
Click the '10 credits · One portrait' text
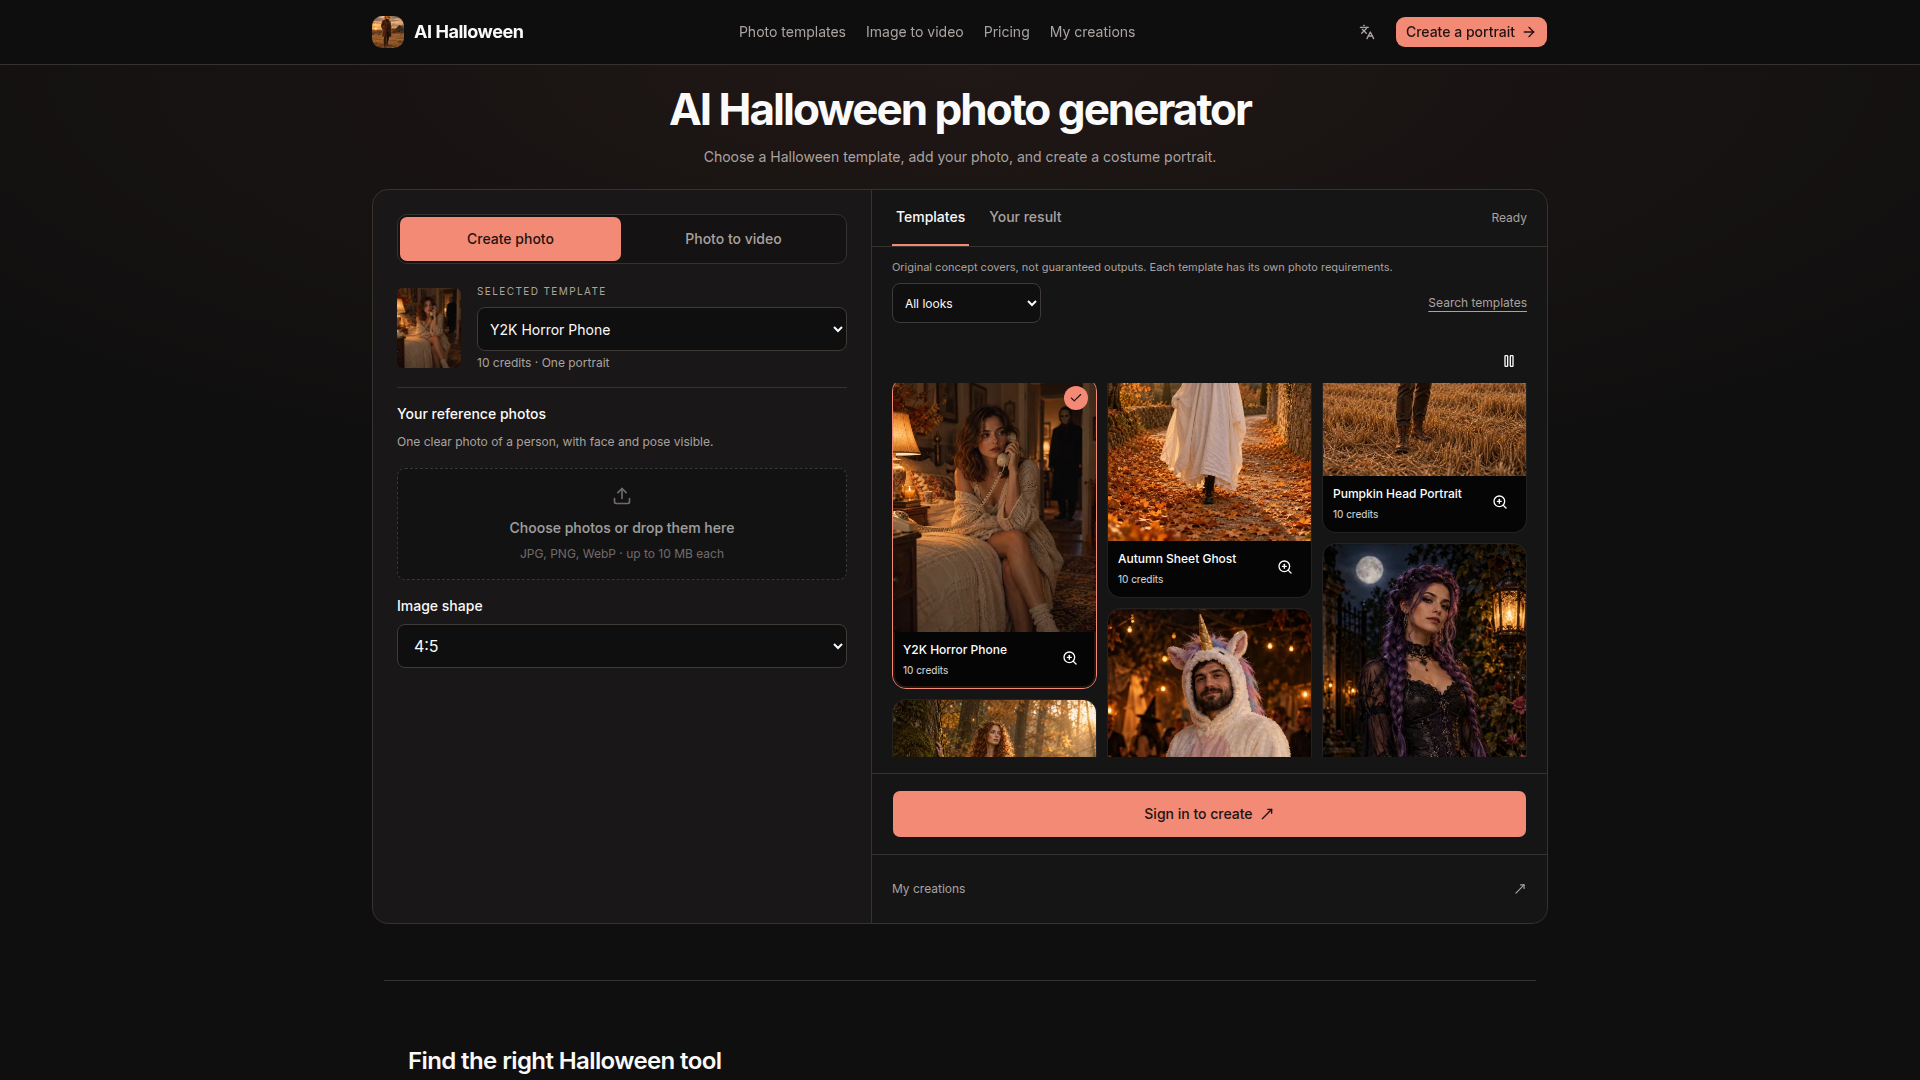[x=543, y=363]
